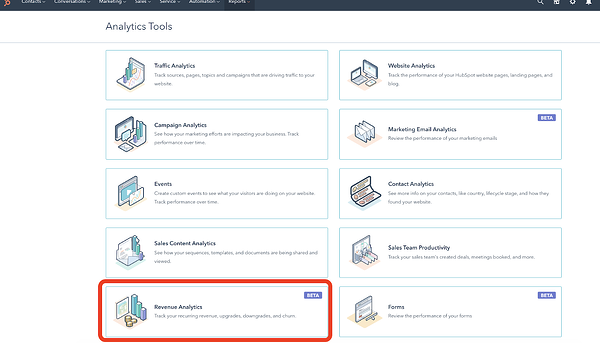600x362 pixels.
Task: Expand the Sales menu
Action: tap(143, 2)
